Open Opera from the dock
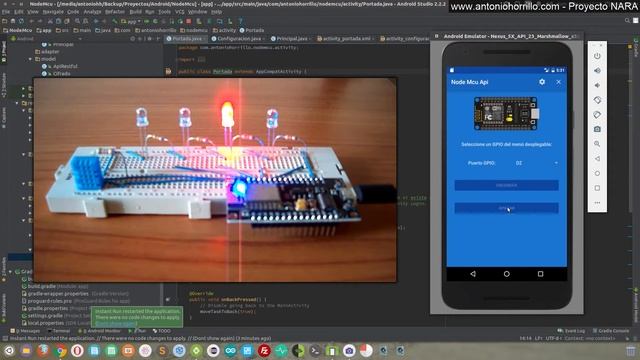 77,351
